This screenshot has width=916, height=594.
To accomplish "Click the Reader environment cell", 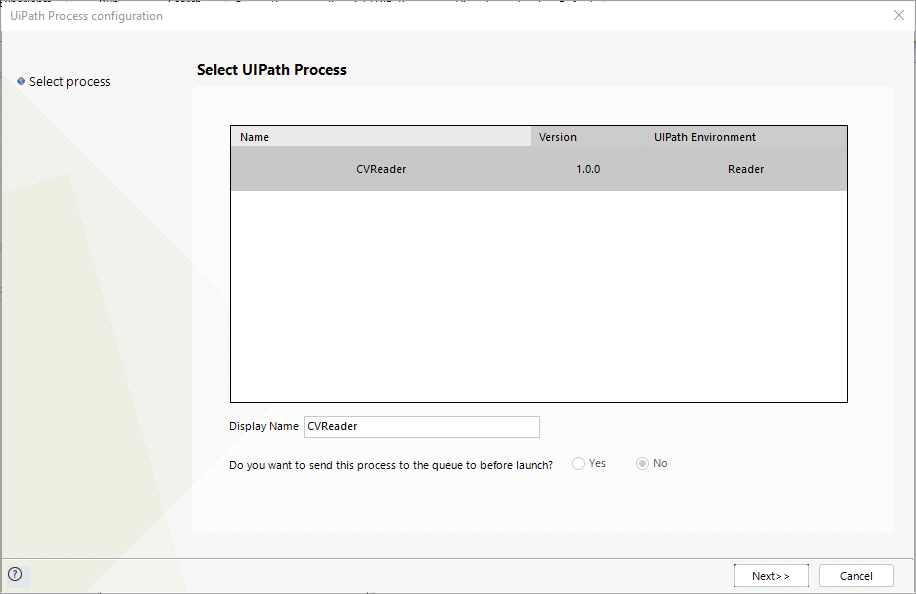I will pyautogui.click(x=746, y=169).
